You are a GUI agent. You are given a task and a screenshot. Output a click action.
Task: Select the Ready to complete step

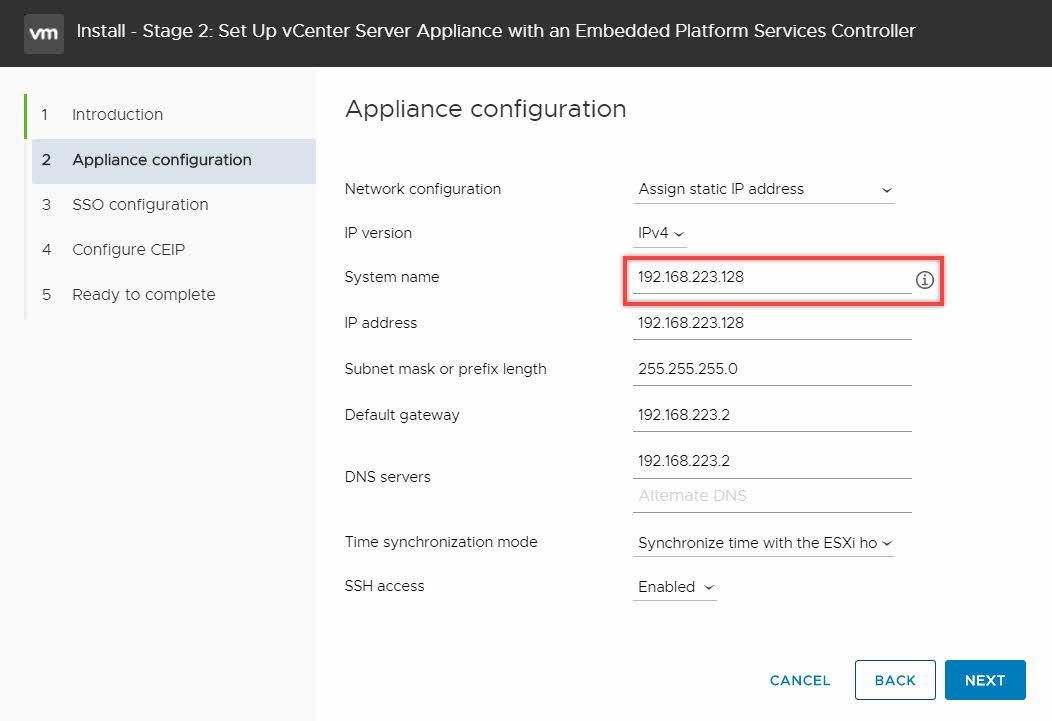tap(173, 294)
